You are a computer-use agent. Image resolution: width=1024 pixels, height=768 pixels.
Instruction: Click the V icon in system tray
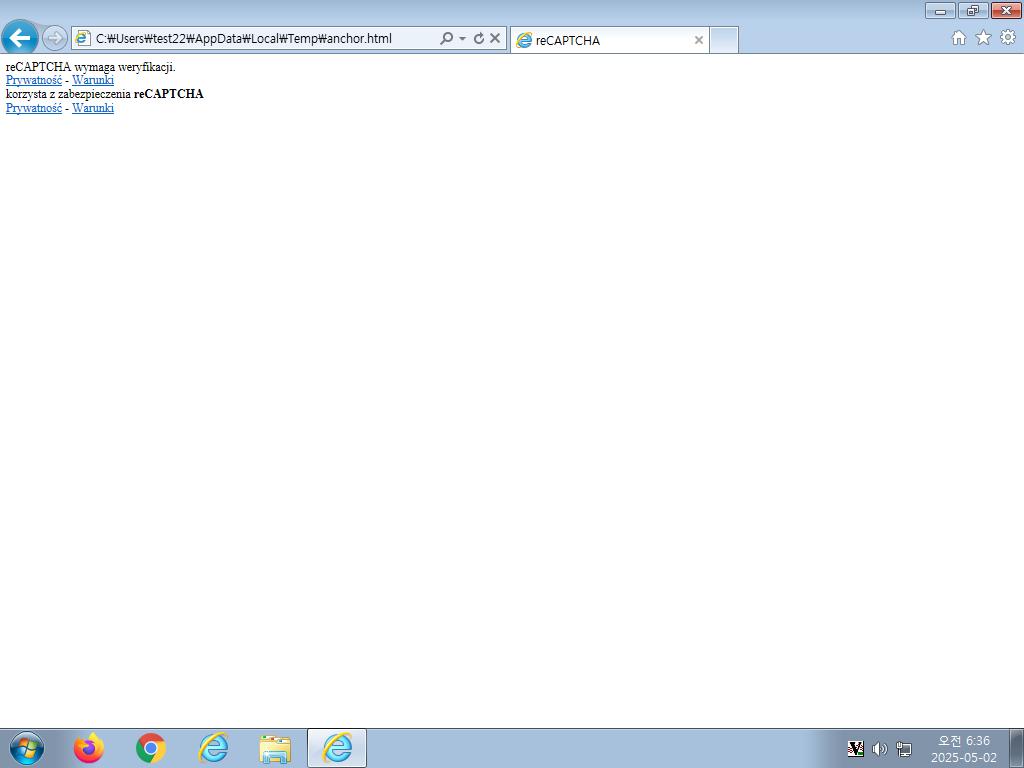pyautogui.click(x=856, y=749)
